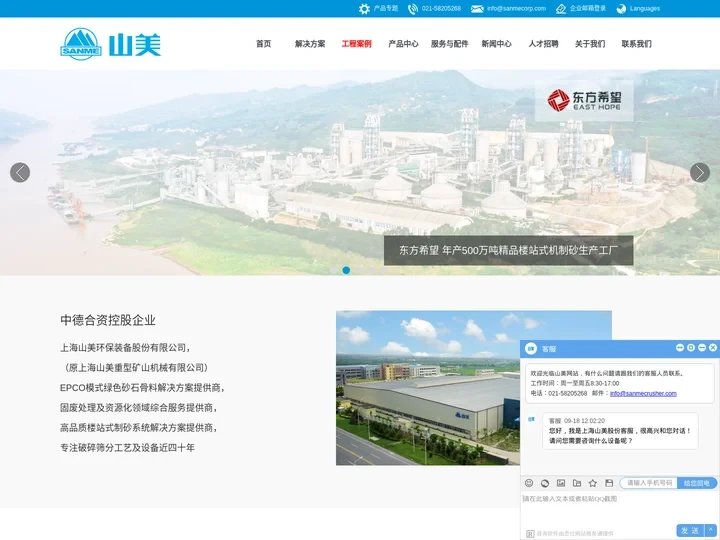The height and width of the screenshot is (540, 720).
Task: Click the send image icon in chat
Action: 561,483
